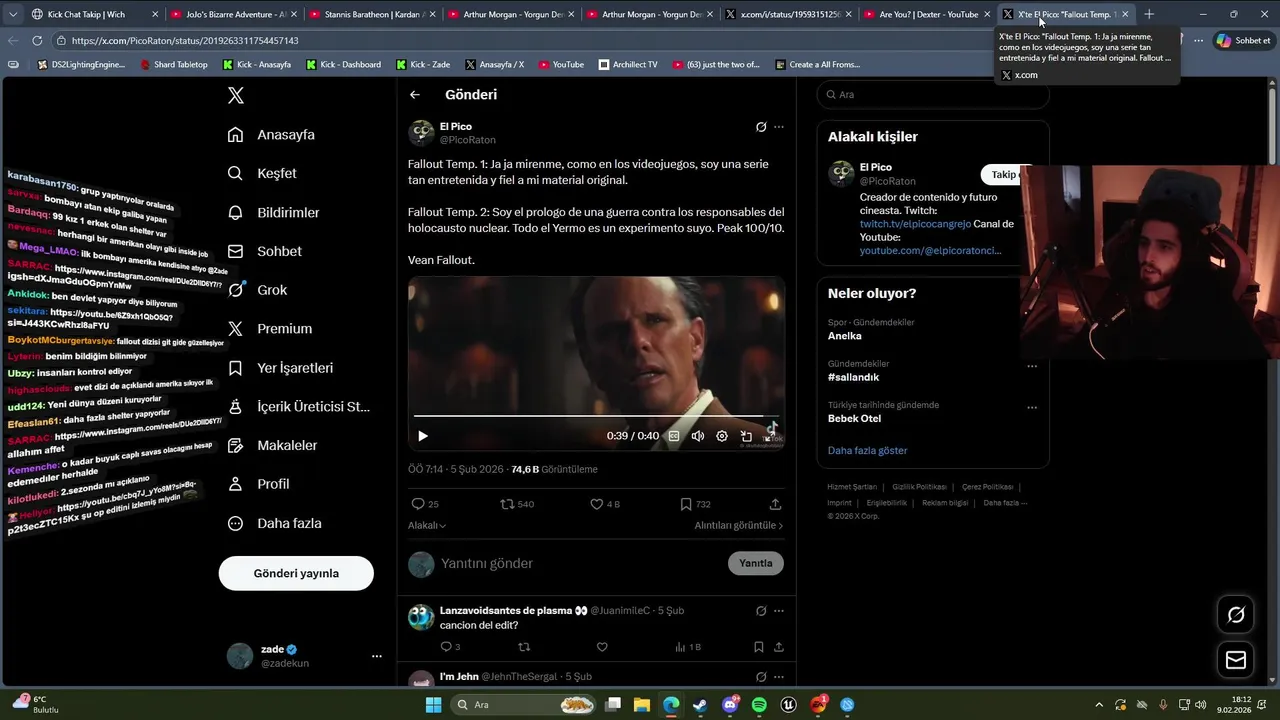Seek on the video progress bar
Screen dimensions: 1280x720
pyautogui.click(x=596, y=416)
